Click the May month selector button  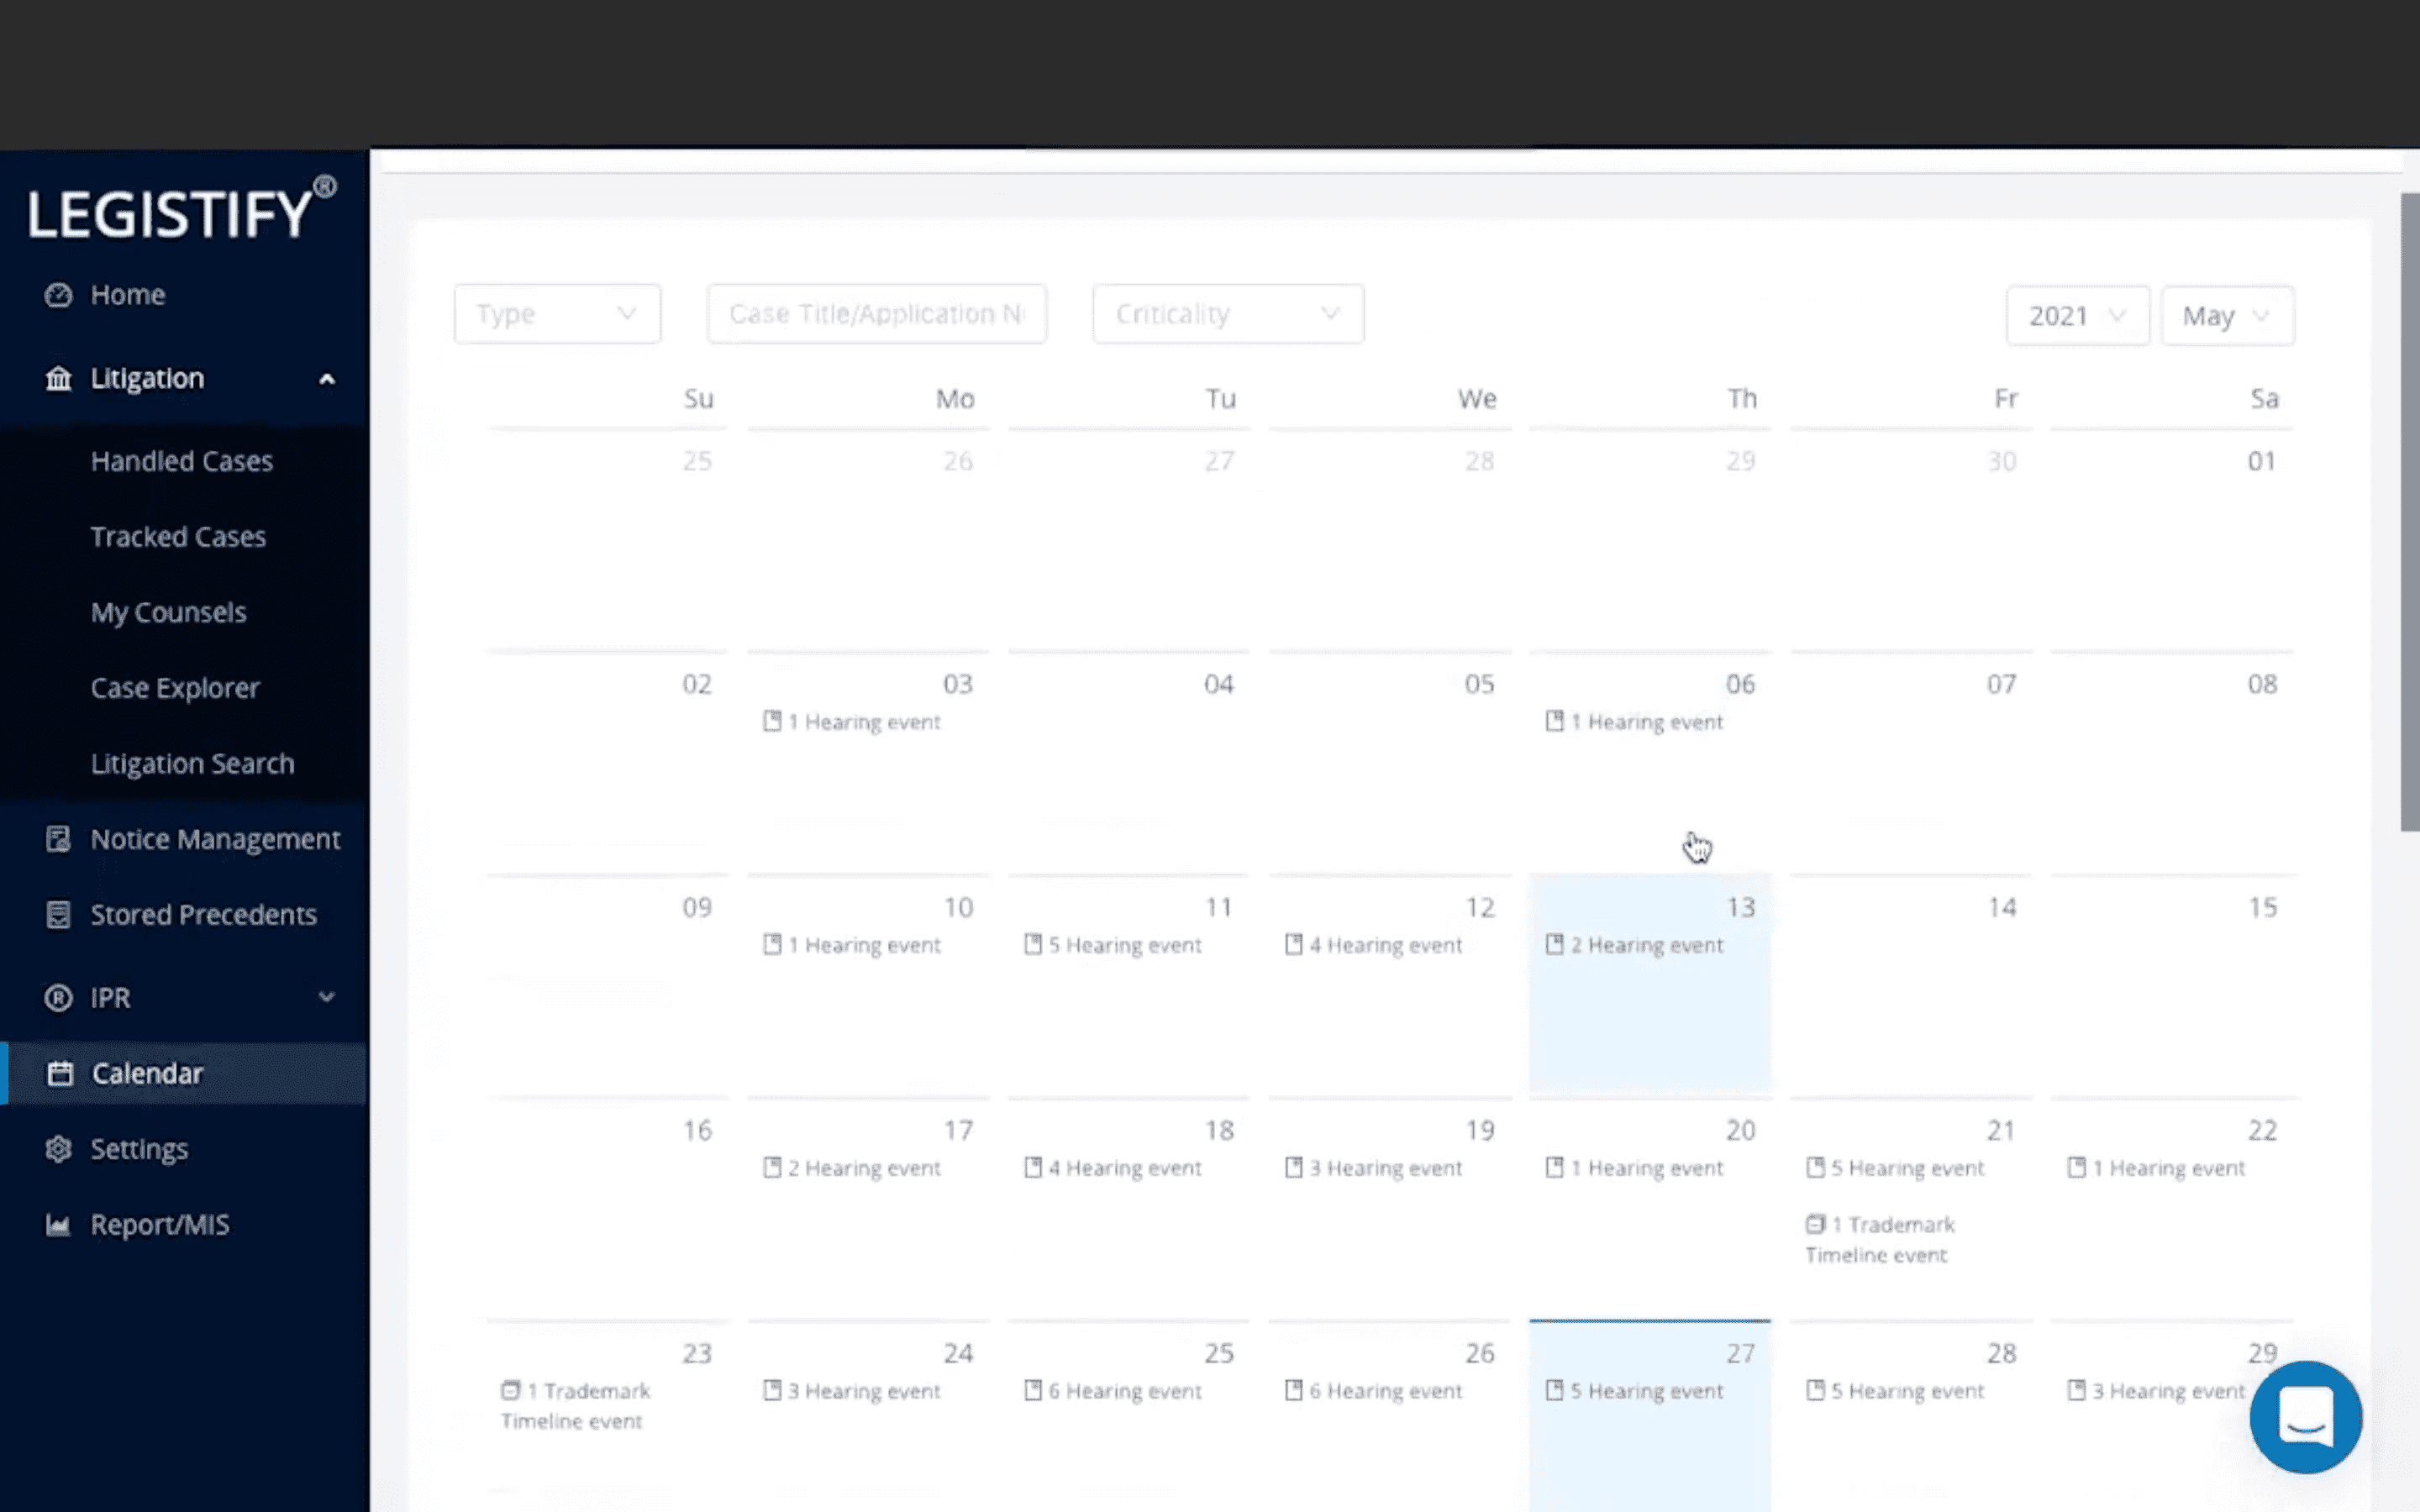[x=2227, y=315]
